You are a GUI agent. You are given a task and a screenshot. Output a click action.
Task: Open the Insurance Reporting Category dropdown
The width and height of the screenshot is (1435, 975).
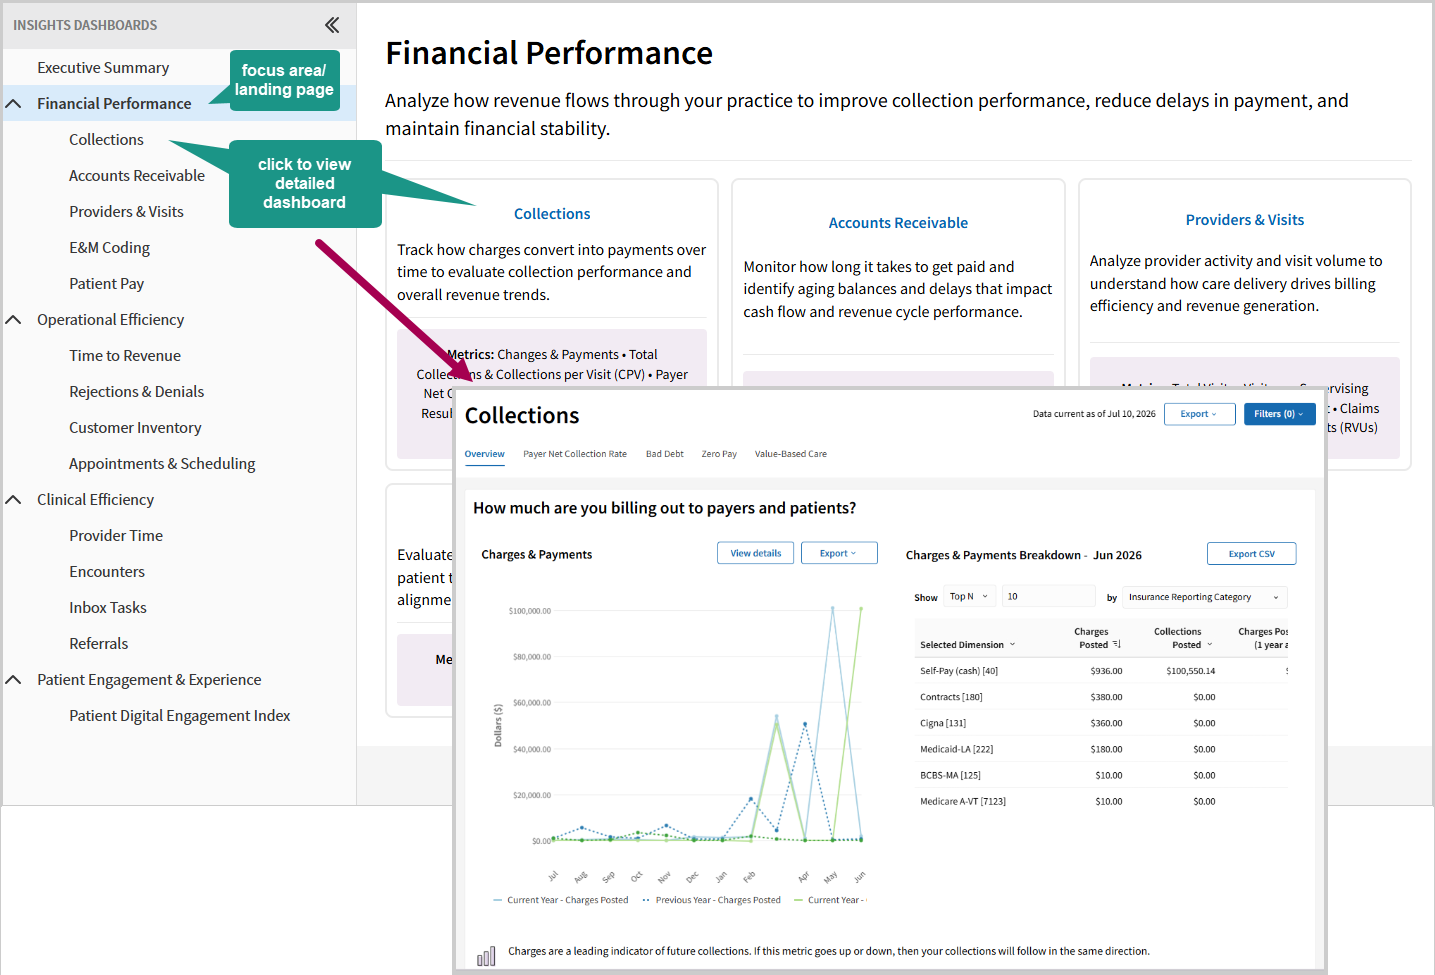(1204, 597)
